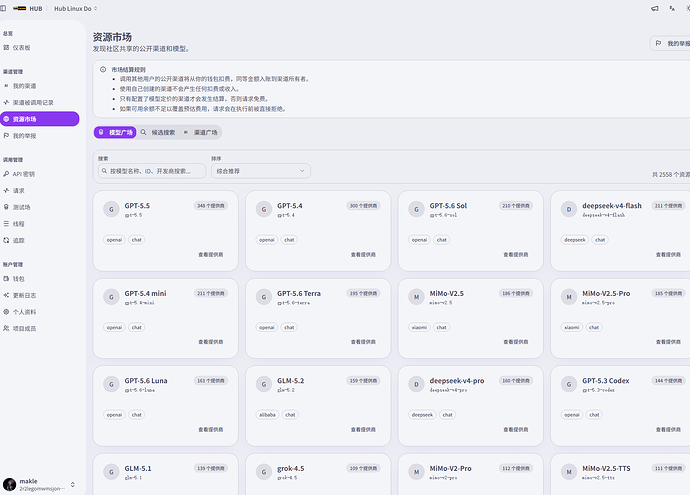View providers for deepseek-v4-pro
The width and height of the screenshot is (690, 495).
point(516,429)
